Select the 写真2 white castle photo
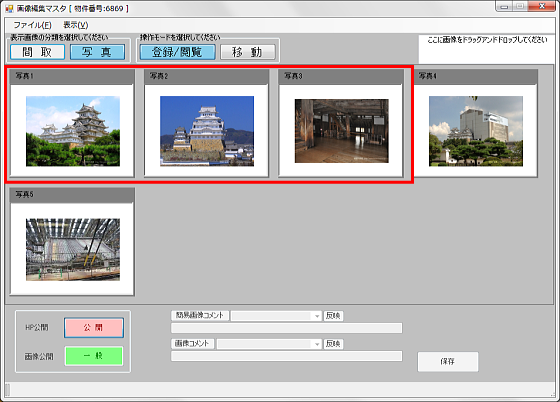 point(207,131)
